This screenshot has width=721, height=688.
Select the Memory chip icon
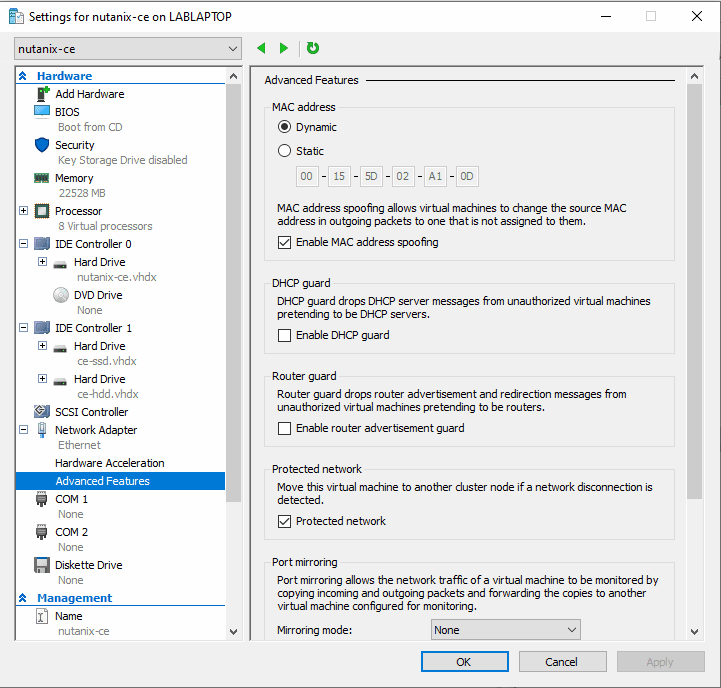(42, 178)
